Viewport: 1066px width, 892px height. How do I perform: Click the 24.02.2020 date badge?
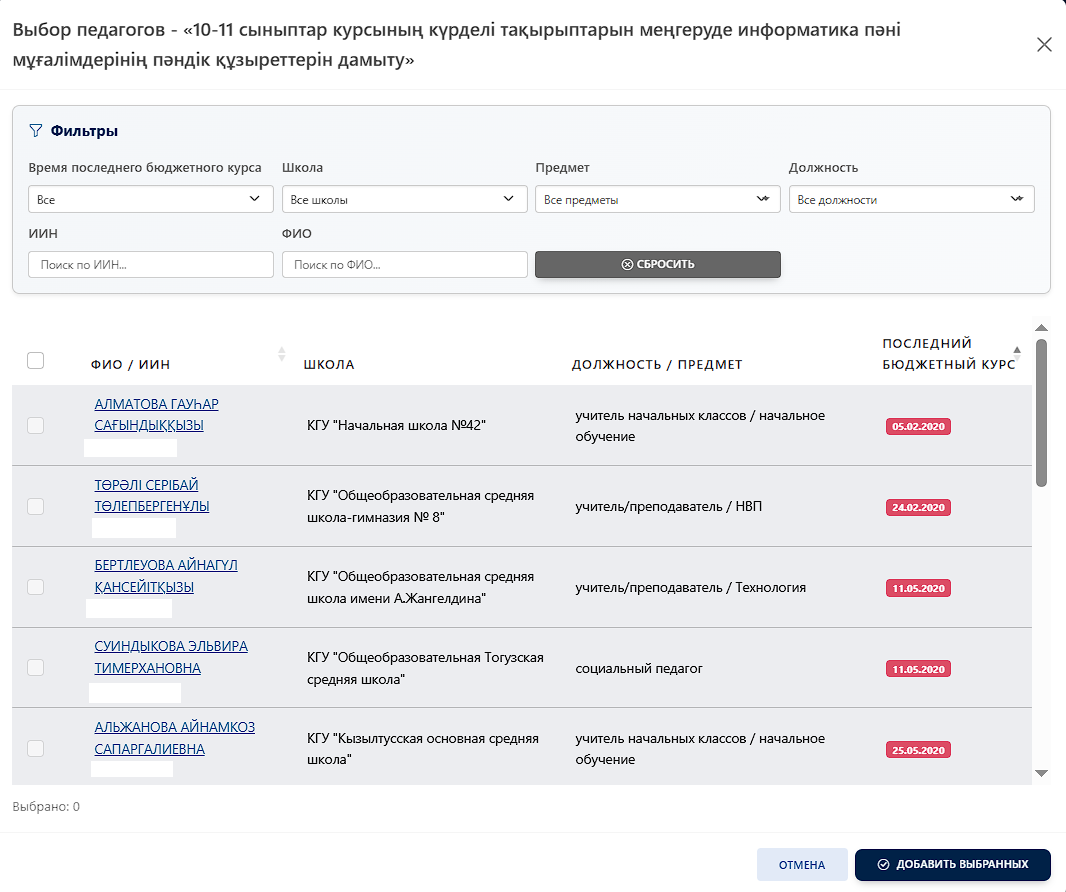(918, 508)
